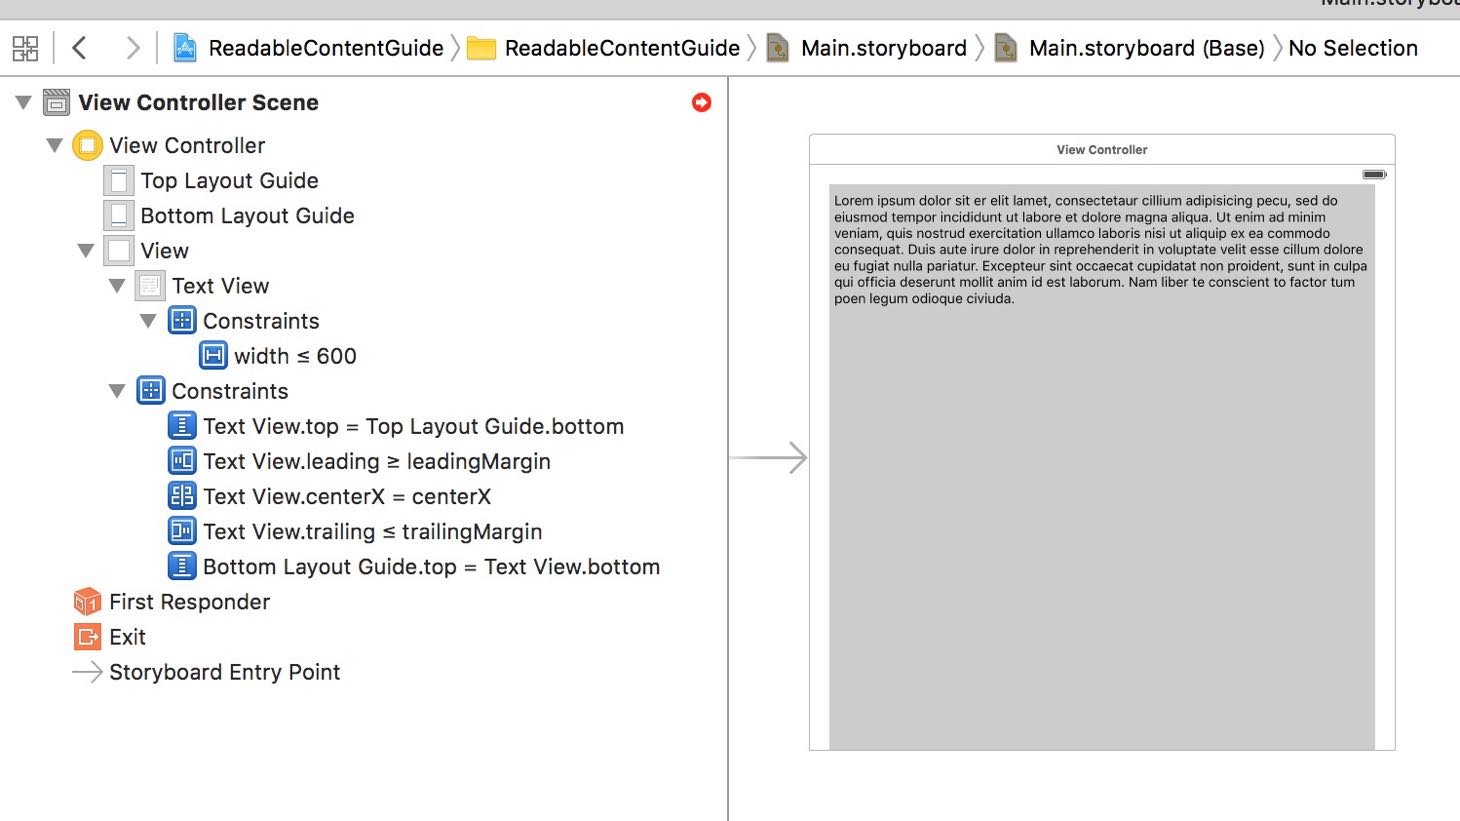Click the red error arrow indicator
The width and height of the screenshot is (1460, 821).
point(702,102)
